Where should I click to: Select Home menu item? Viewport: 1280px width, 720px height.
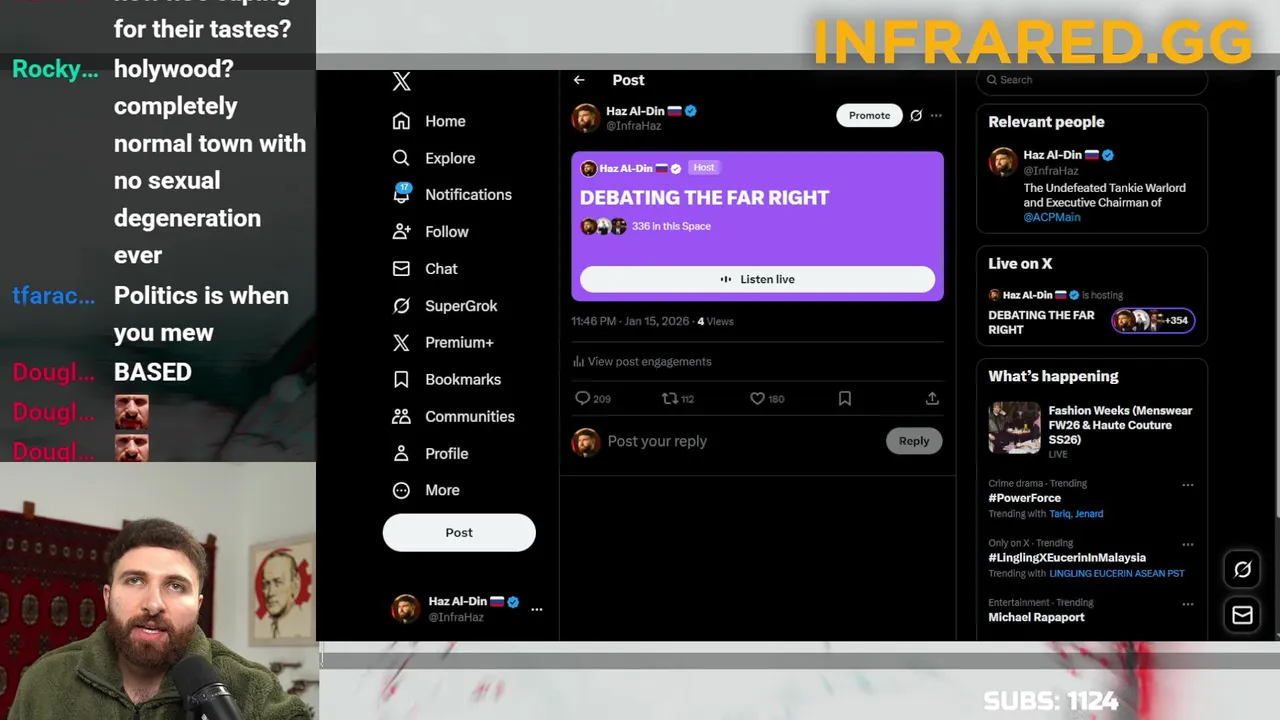click(x=445, y=121)
